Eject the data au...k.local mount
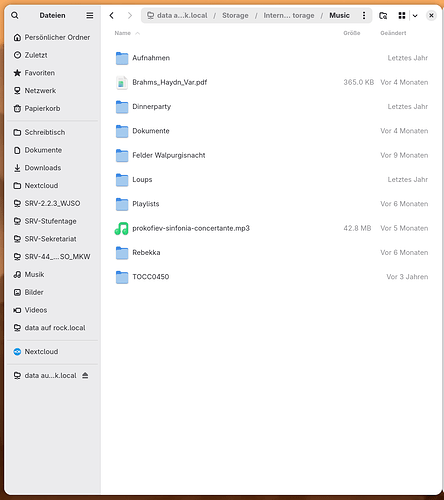This screenshot has height=500, width=444. point(85,375)
